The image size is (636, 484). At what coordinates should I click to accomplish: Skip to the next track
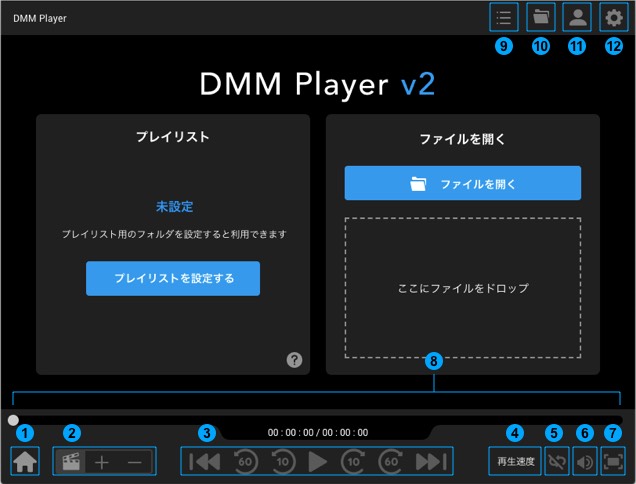tap(430, 461)
